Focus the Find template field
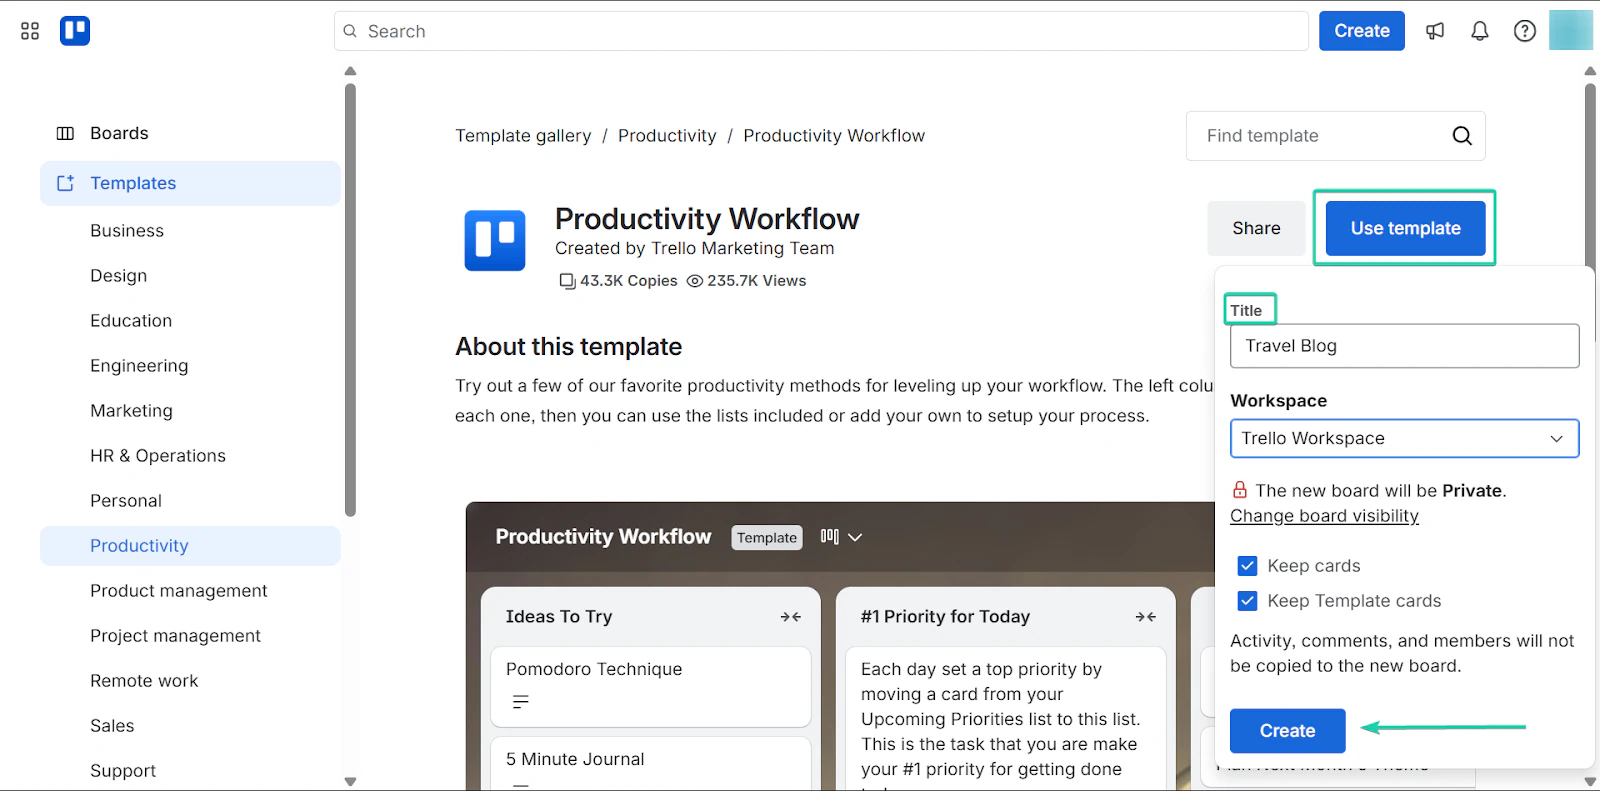1600x791 pixels. click(x=1335, y=136)
